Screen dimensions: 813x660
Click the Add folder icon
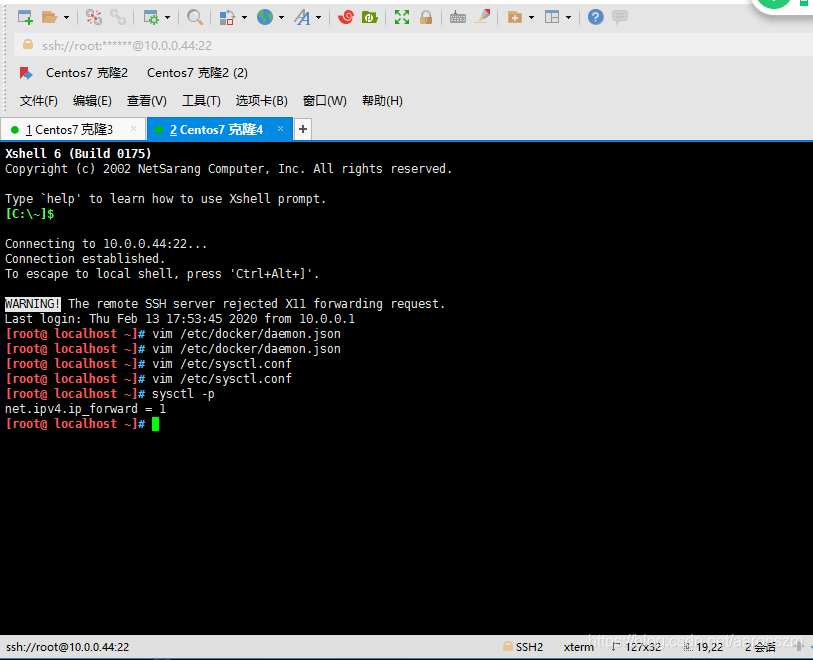(x=515, y=17)
